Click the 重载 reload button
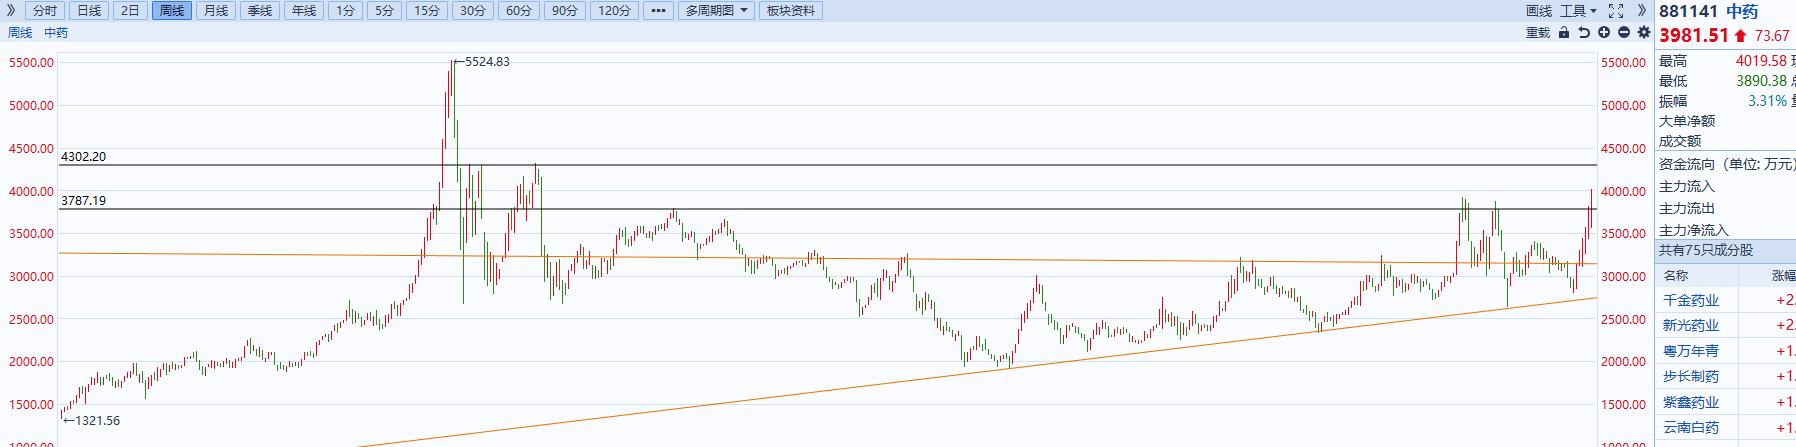1796x447 pixels. tap(1538, 33)
